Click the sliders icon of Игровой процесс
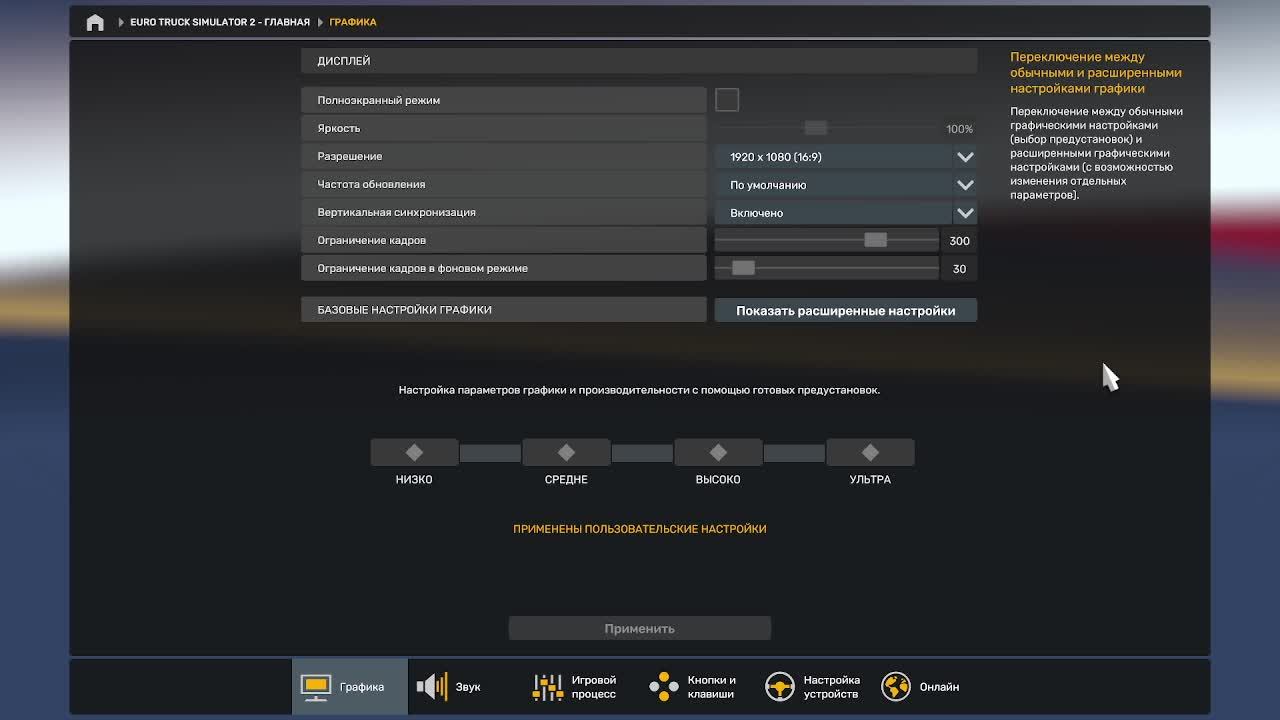The width and height of the screenshot is (1280, 720). click(548, 687)
